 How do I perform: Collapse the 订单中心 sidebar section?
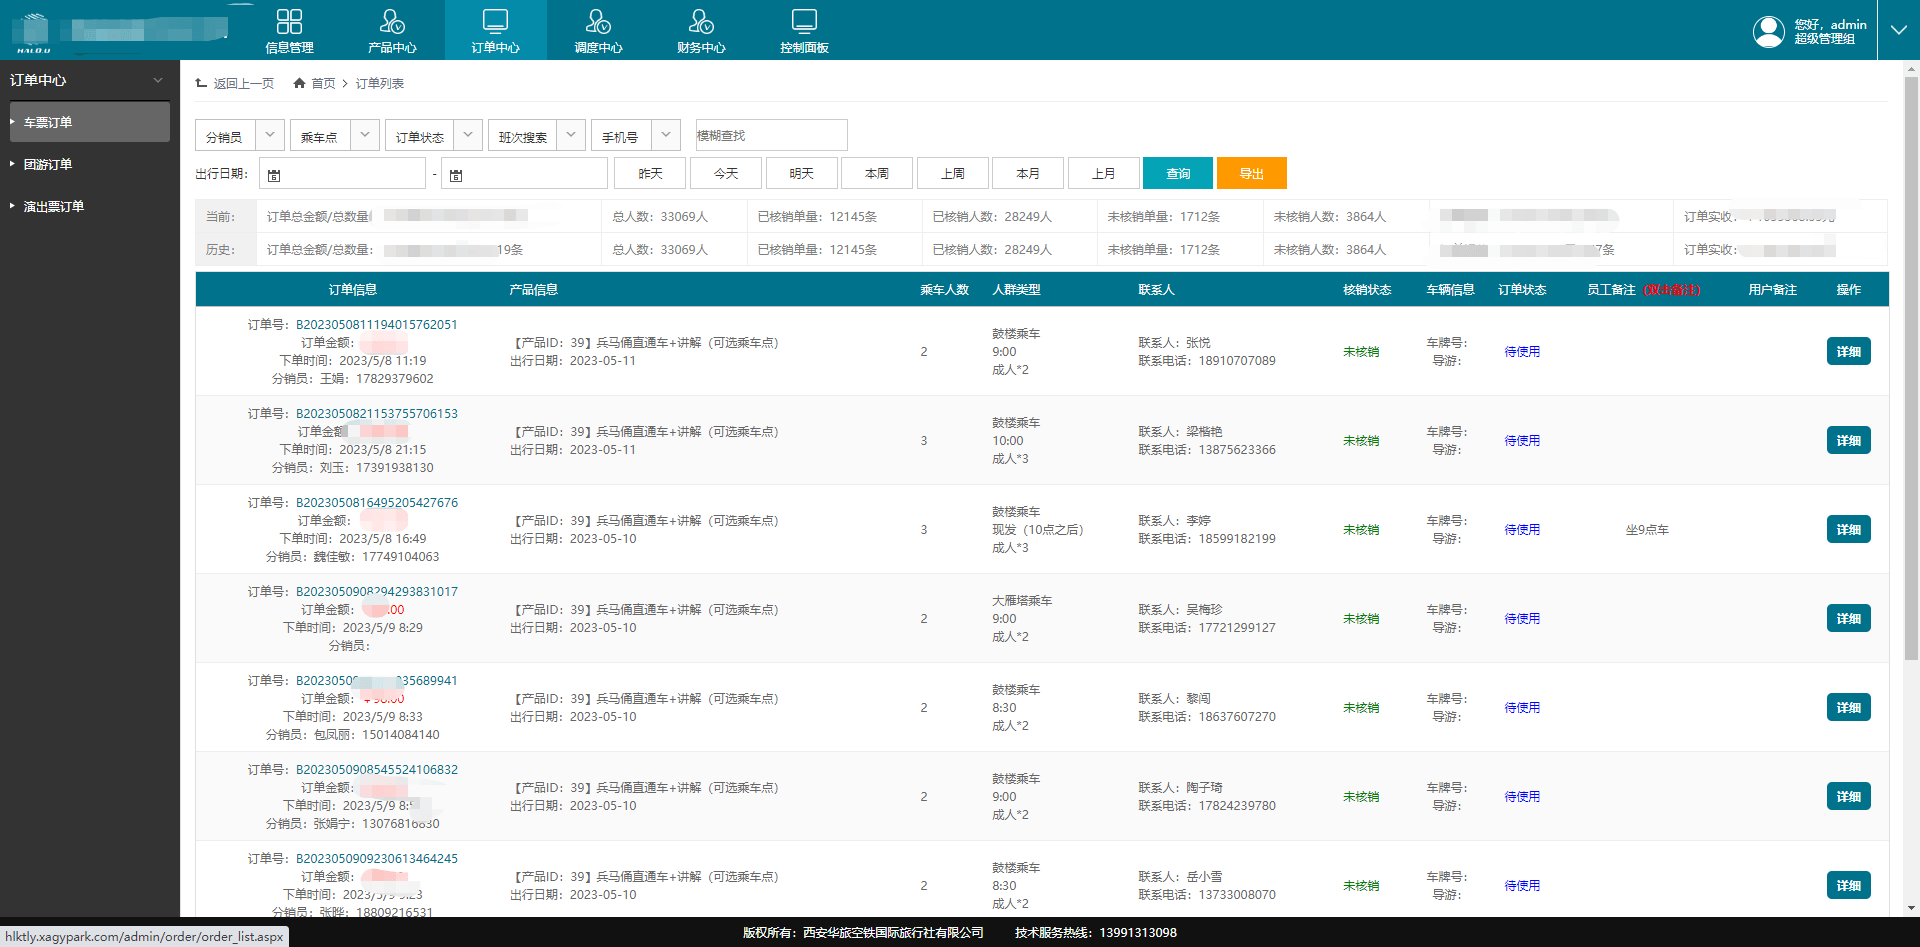[x=158, y=80]
